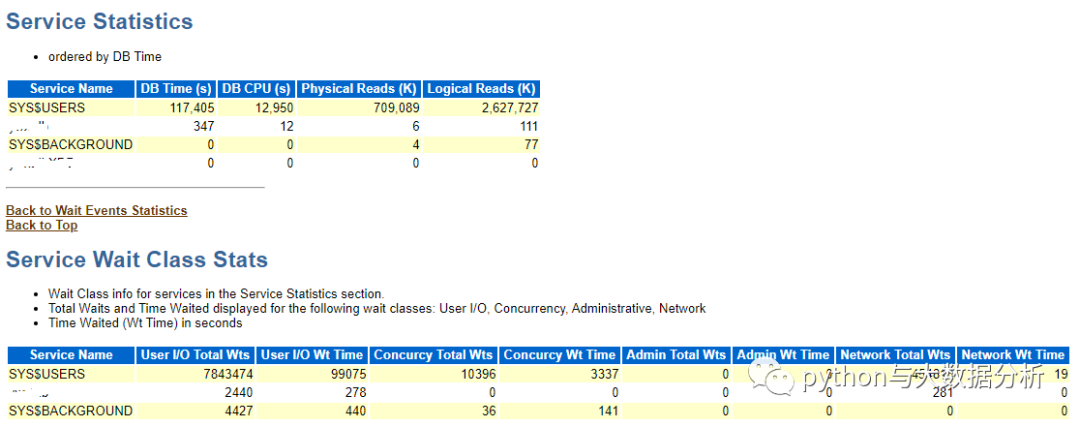Follow the Back to Top link

[41, 225]
